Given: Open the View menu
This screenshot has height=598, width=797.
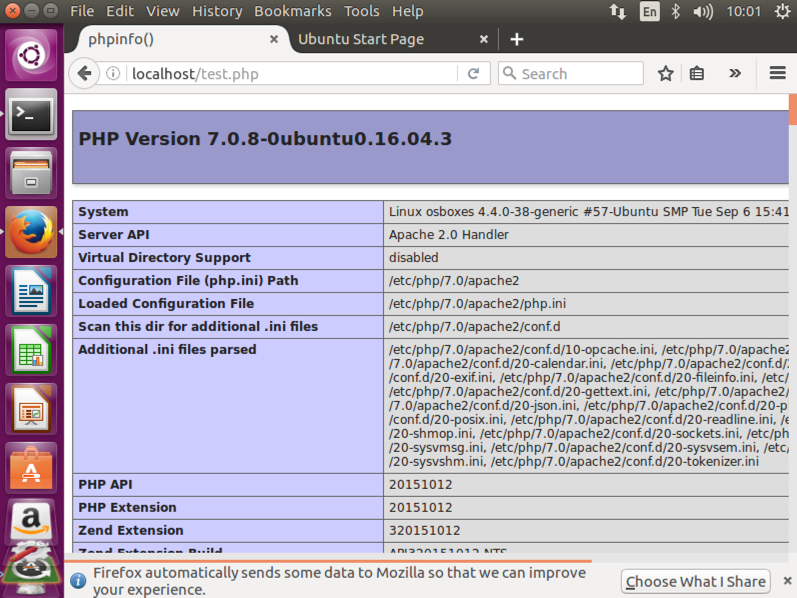Looking at the screenshot, I should (163, 11).
